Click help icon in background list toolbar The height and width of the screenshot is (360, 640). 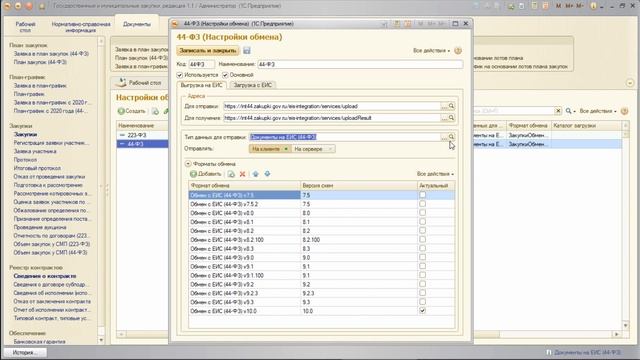tap(624, 111)
